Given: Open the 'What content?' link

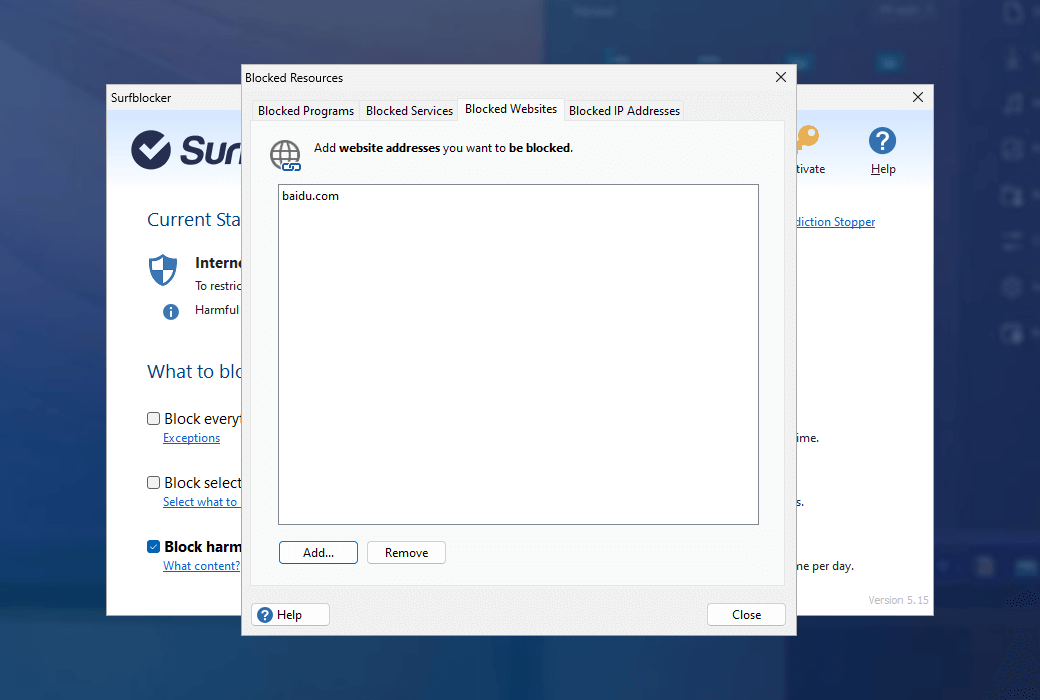Looking at the screenshot, I should tap(202, 566).
